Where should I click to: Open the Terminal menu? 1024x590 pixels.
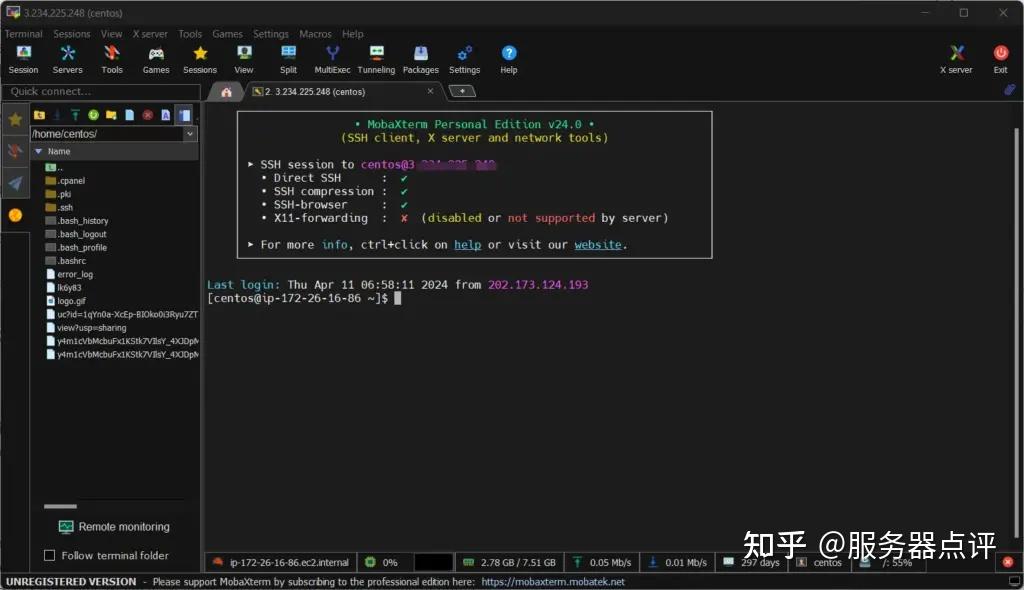[x=24, y=34]
